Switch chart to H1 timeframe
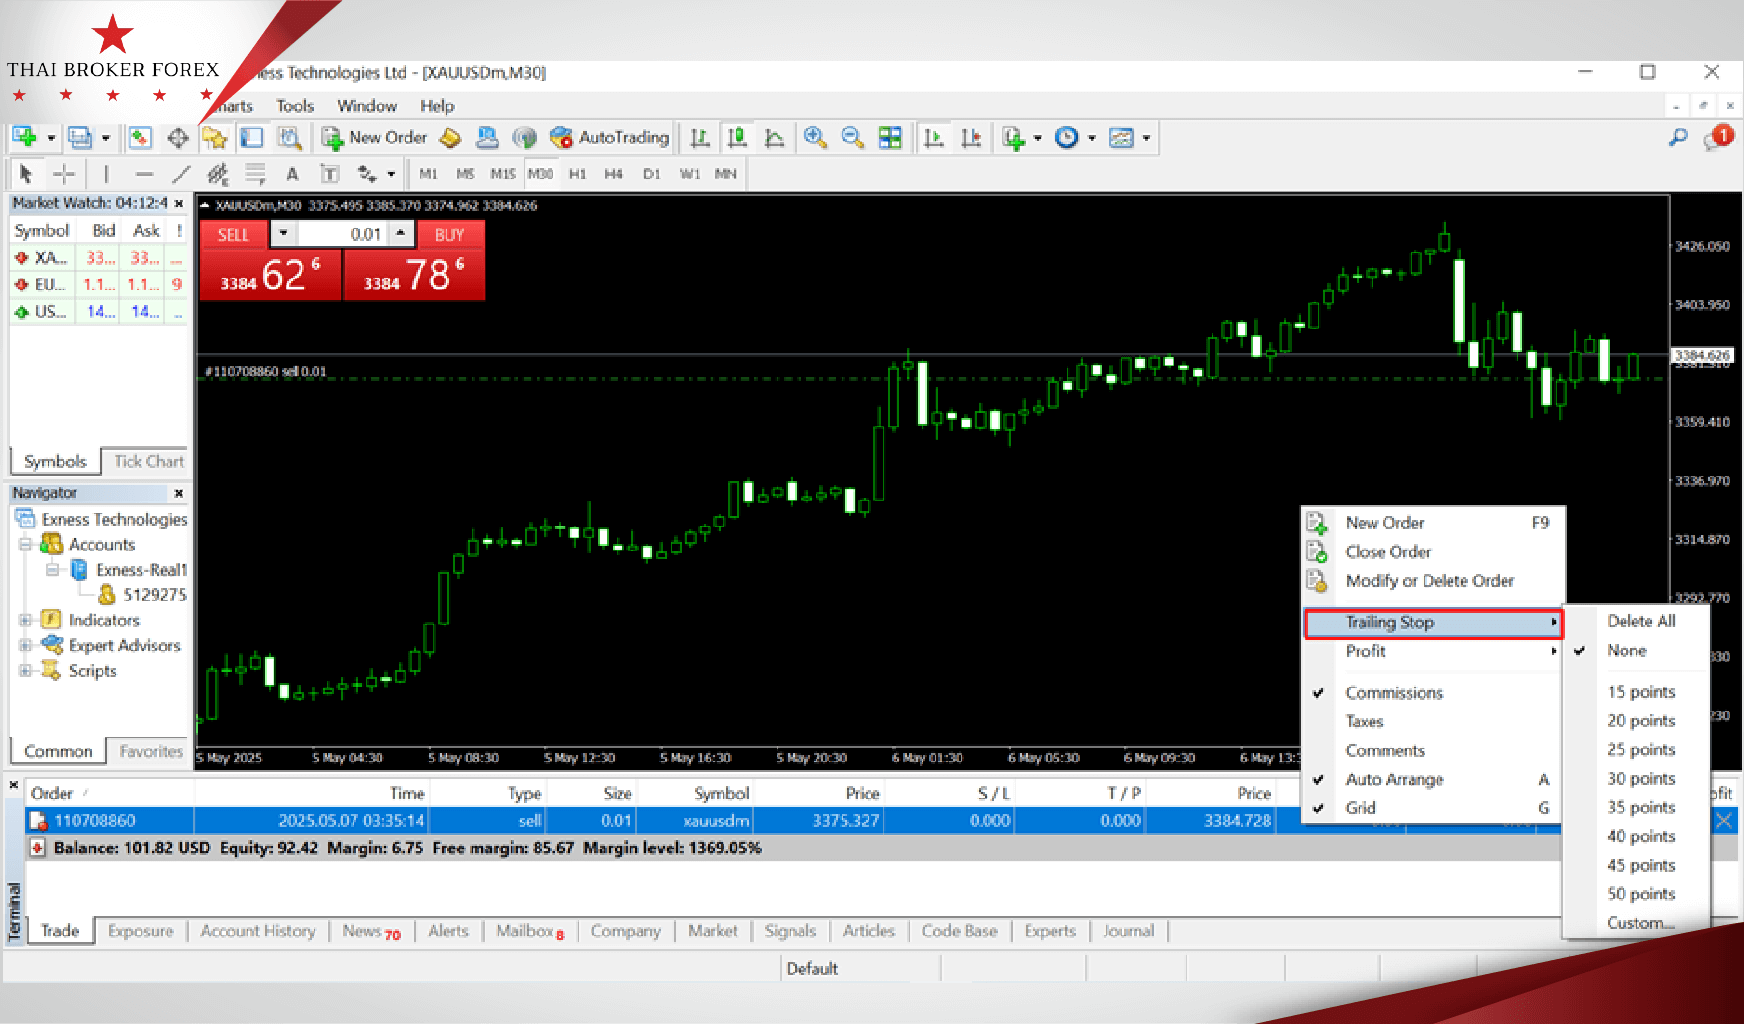Screen dimensions: 1744x1024 click(577, 174)
